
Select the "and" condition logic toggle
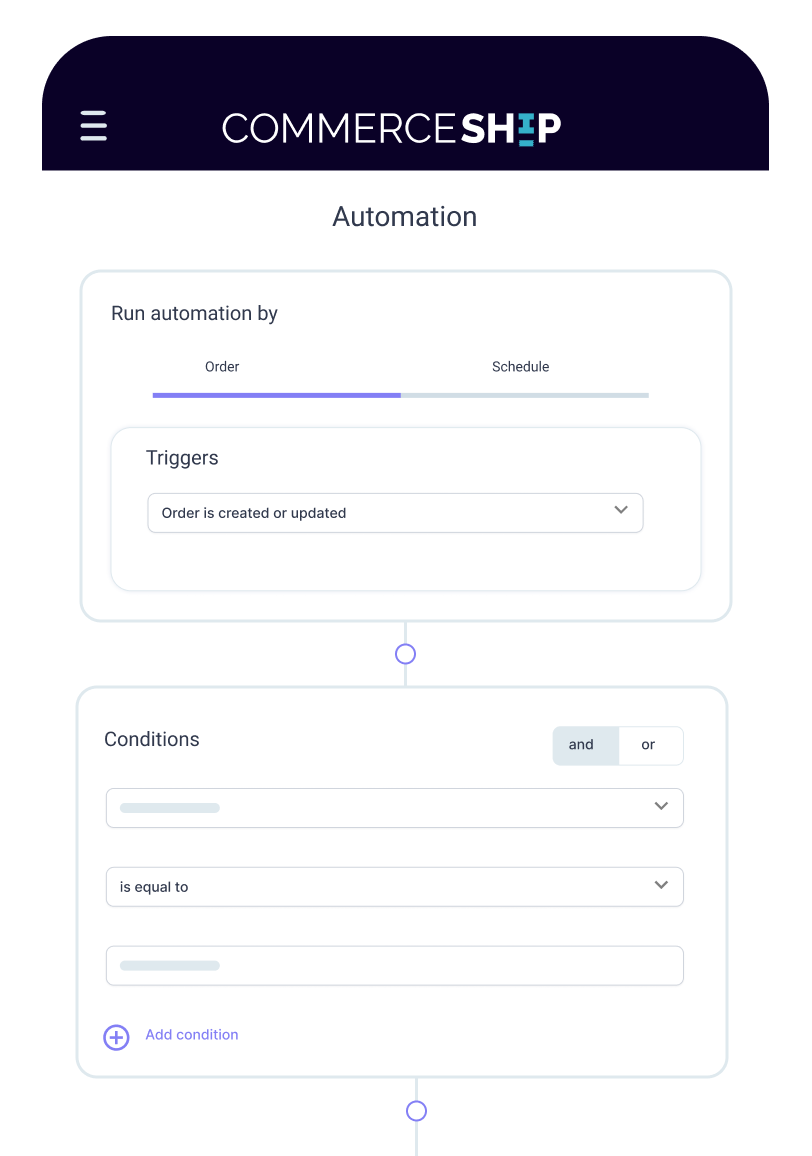pos(581,745)
